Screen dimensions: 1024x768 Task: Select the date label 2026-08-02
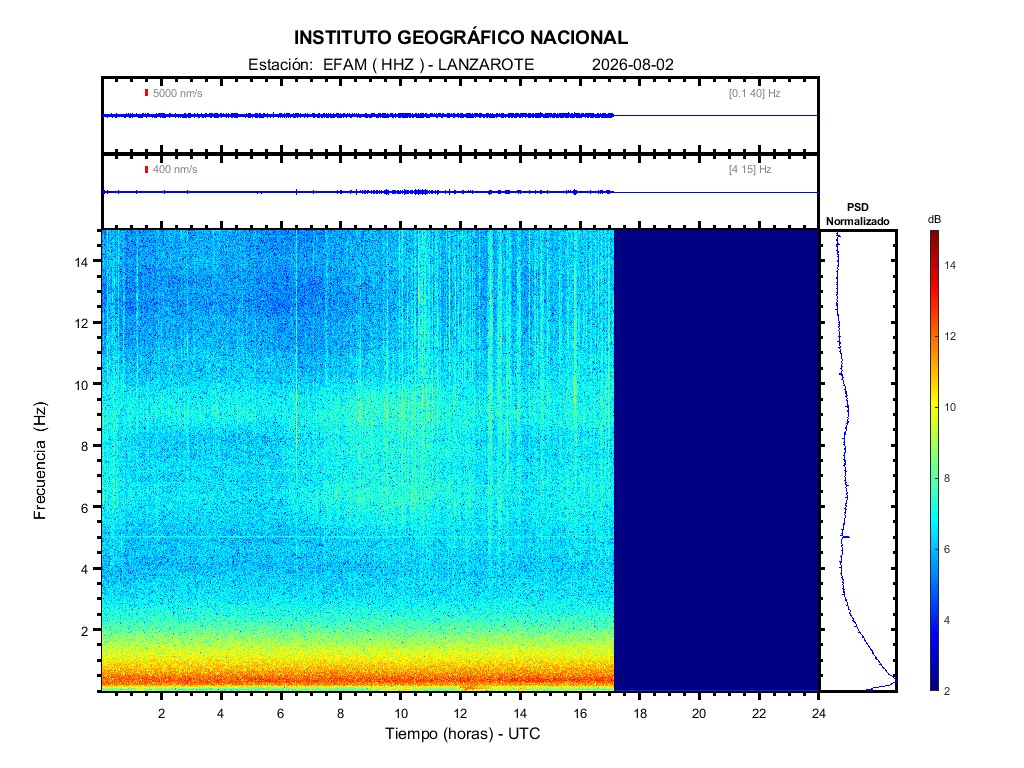pyautogui.click(x=632, y=65)
